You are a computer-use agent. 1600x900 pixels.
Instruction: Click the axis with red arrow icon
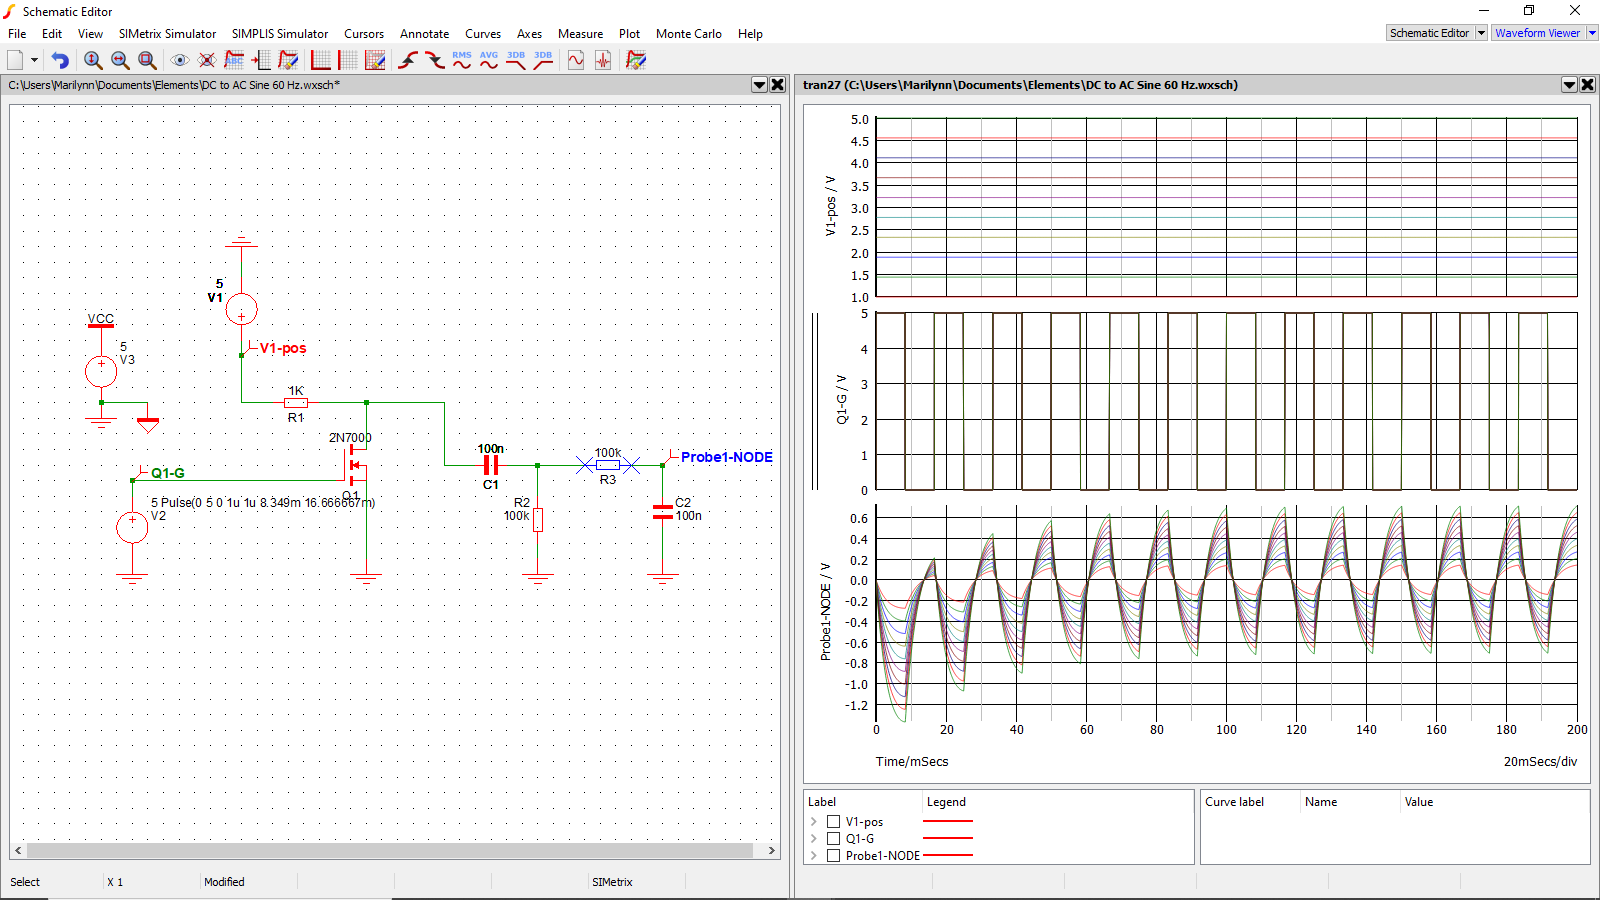pos(261,60)
